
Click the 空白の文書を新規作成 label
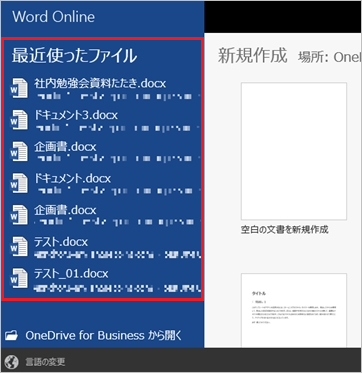click(284, 230)
